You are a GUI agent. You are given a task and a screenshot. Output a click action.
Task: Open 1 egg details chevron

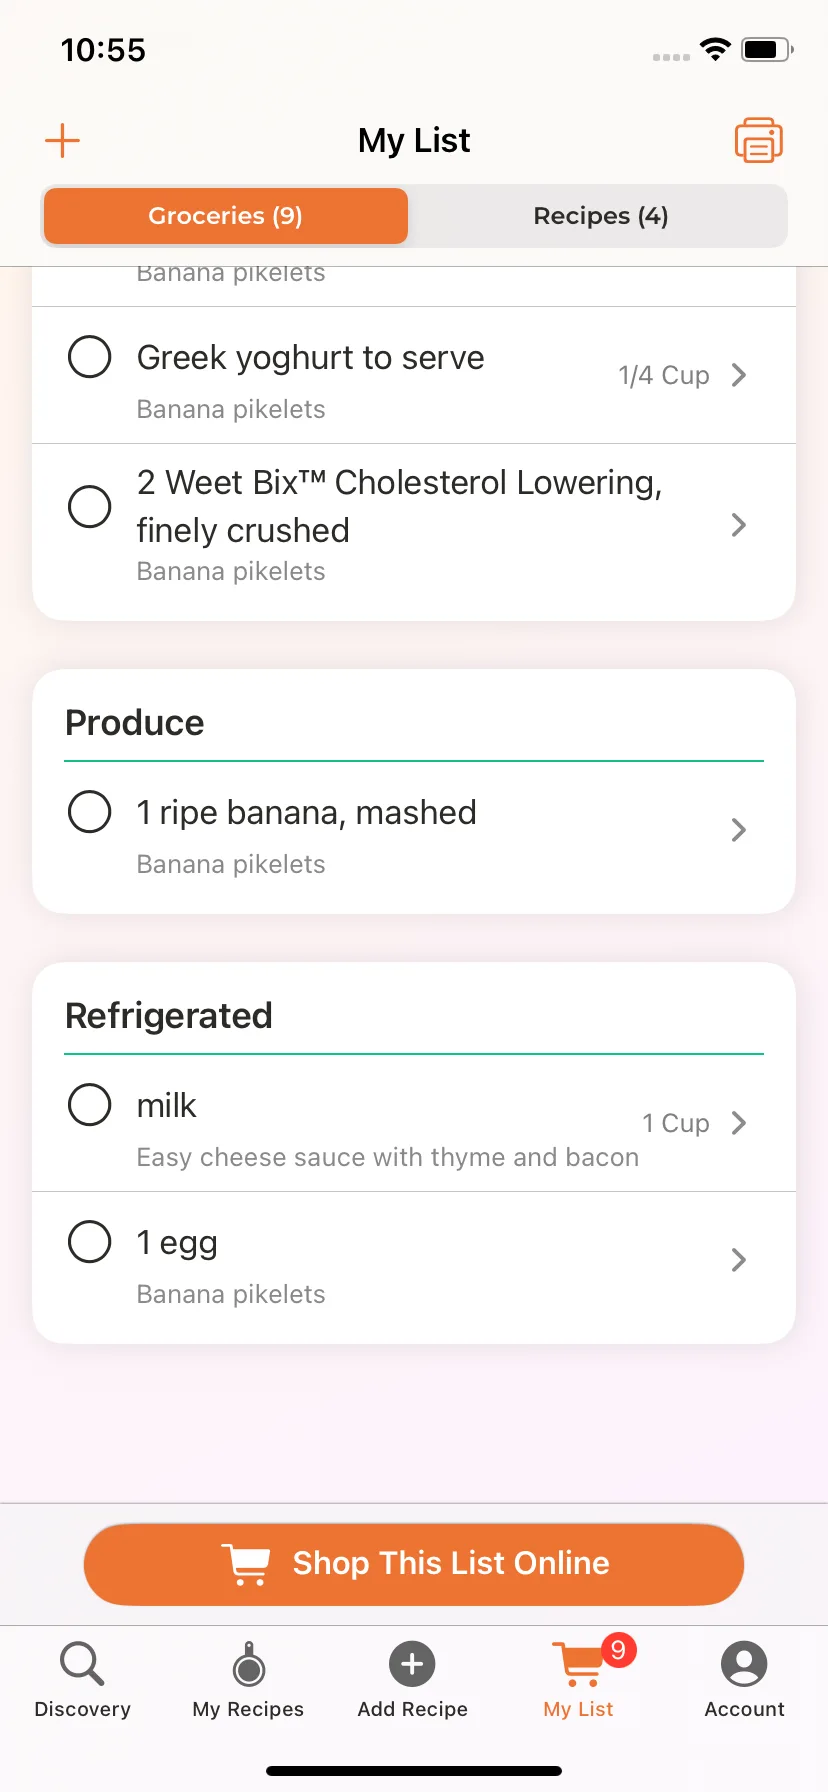point(739,1260)
